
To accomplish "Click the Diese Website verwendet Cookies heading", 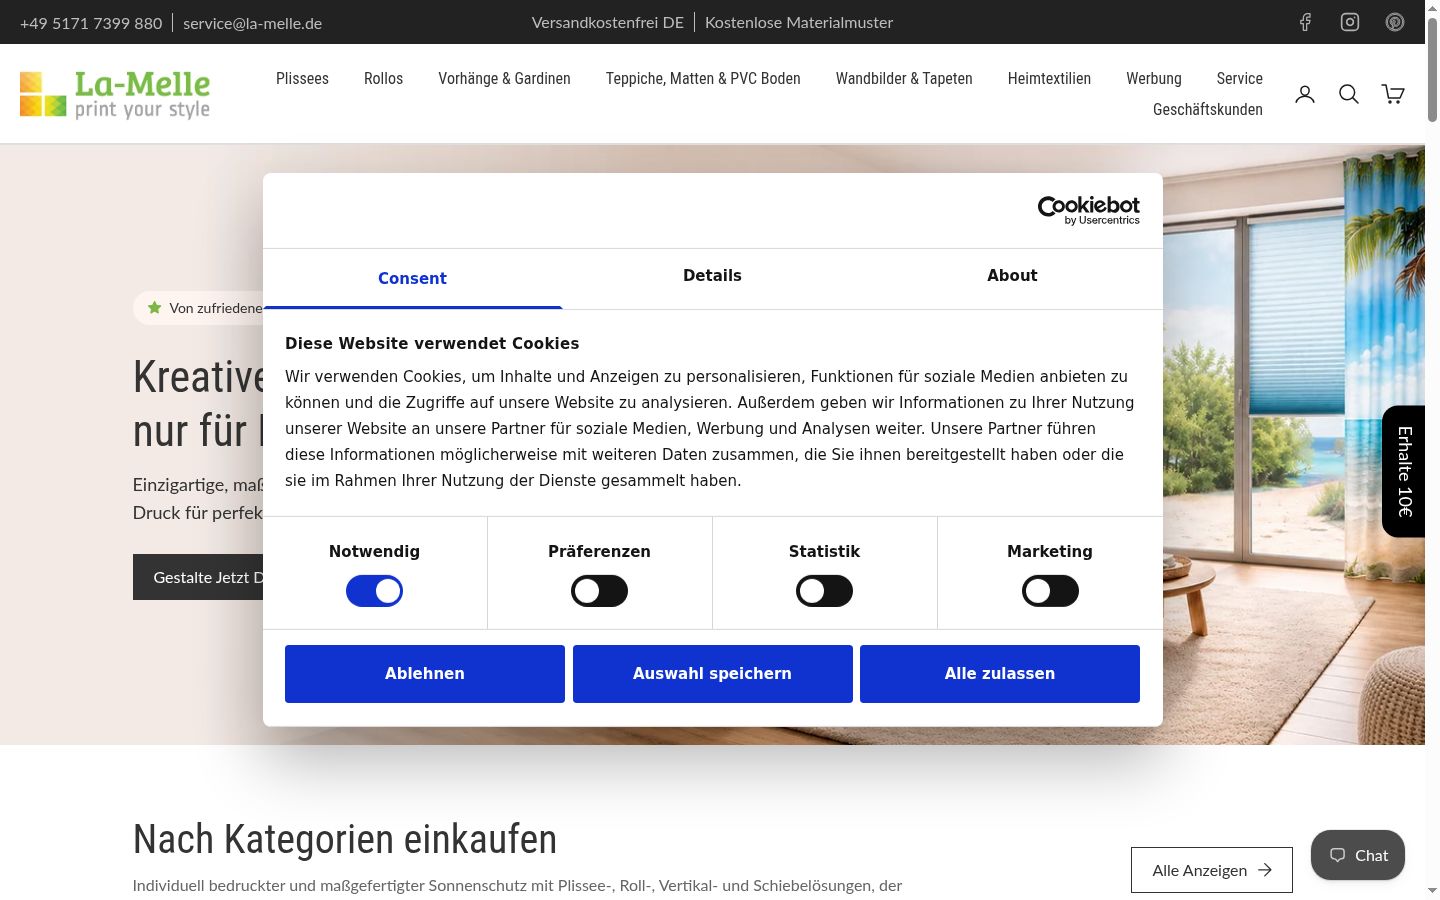I will (432, 343).
